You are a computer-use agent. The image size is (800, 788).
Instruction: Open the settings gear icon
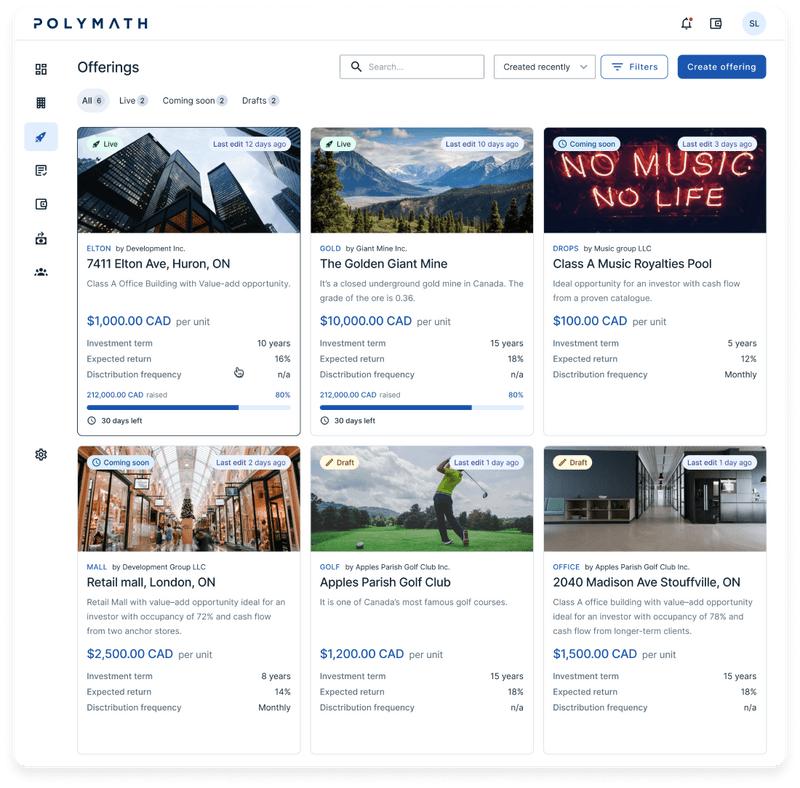tap(41, 454)
